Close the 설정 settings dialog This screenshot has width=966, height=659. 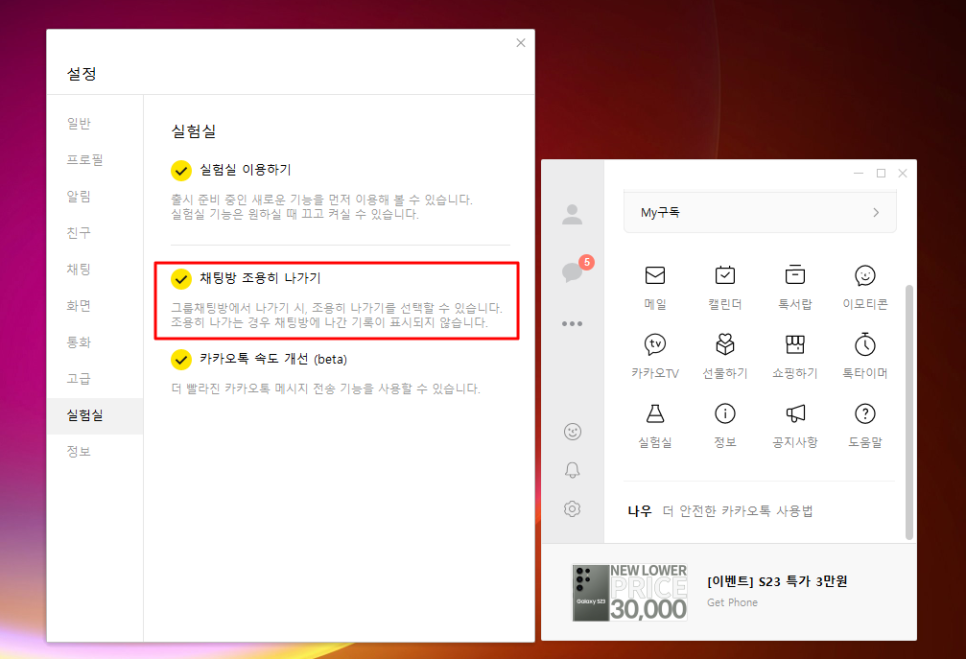521,42
